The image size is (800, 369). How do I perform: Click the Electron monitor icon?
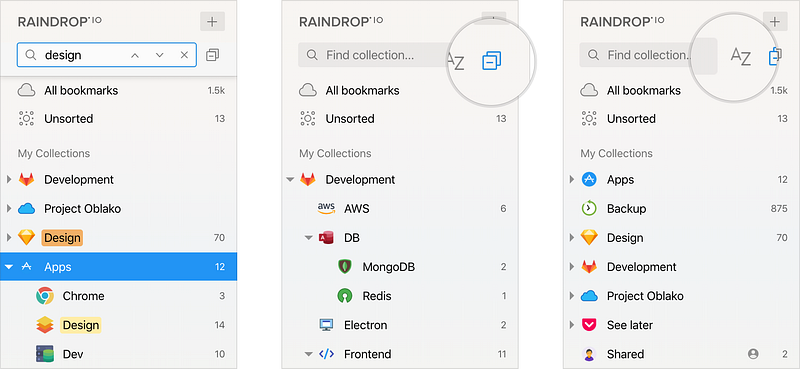point(326,325)
